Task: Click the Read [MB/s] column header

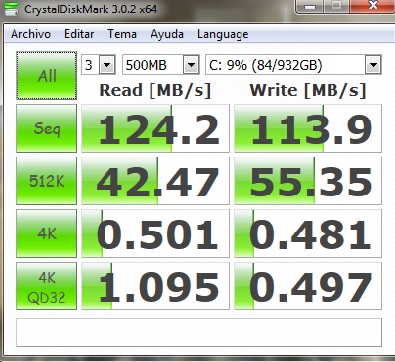Action: point(155,90)
